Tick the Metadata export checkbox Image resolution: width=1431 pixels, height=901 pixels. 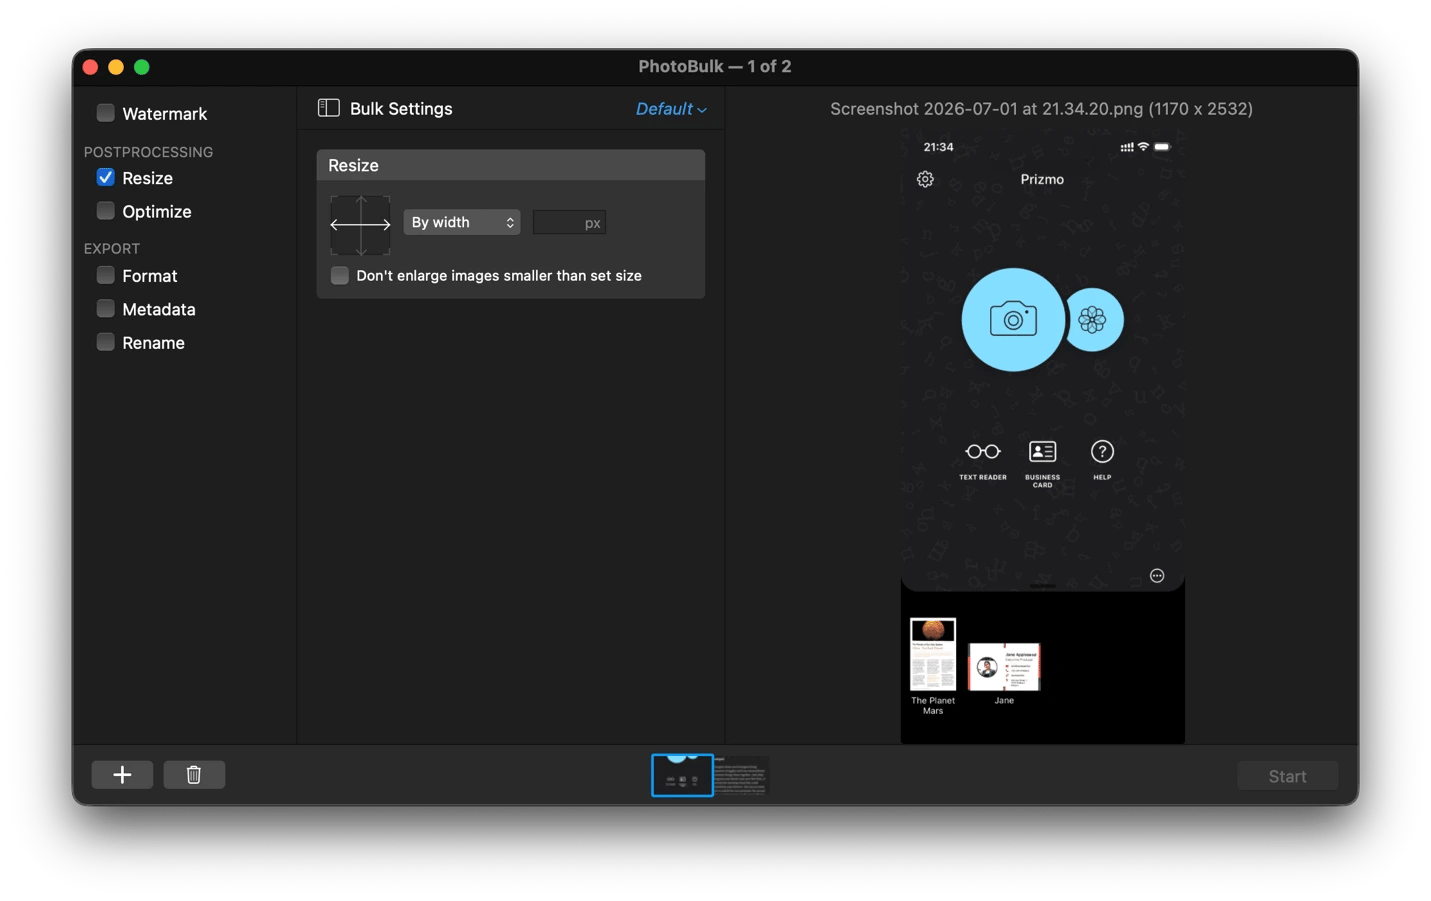point(105,309)
